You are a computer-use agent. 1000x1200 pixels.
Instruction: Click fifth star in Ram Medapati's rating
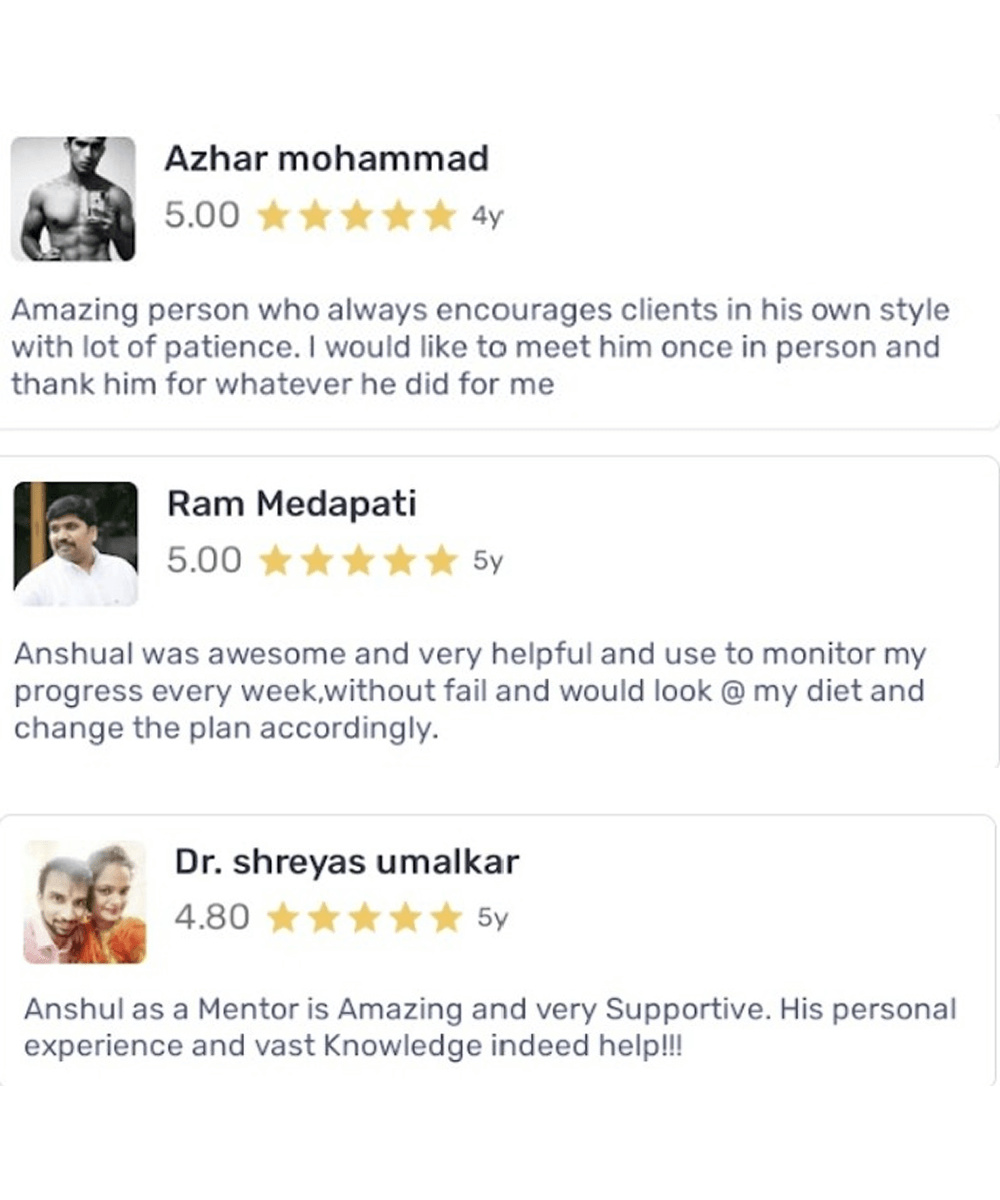click(441, 562)
